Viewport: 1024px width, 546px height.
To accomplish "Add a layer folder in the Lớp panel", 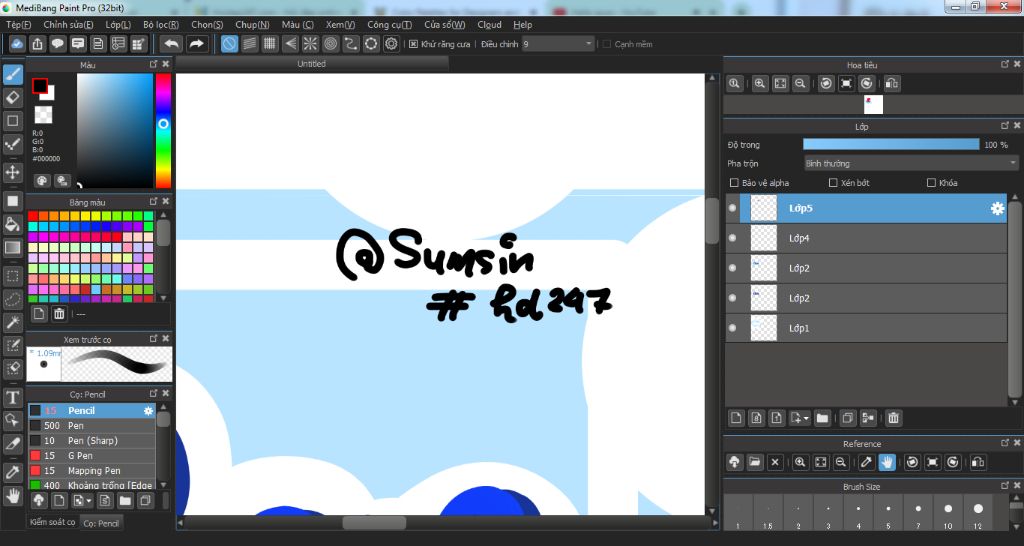I will point(822,418).
